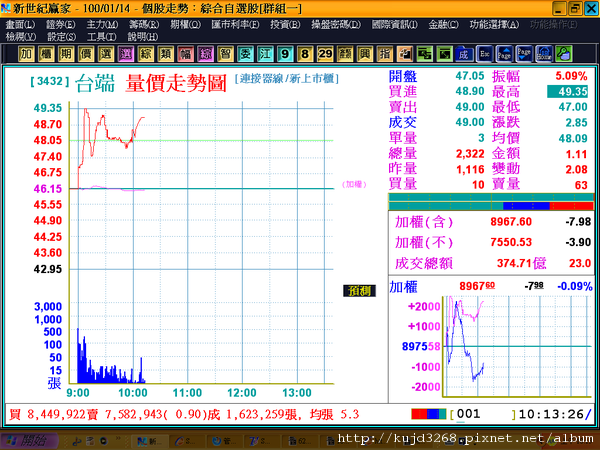The width and height of the screenshot is (600, 450).
Task: Open the 期權(O) menu
Action: 185,25
